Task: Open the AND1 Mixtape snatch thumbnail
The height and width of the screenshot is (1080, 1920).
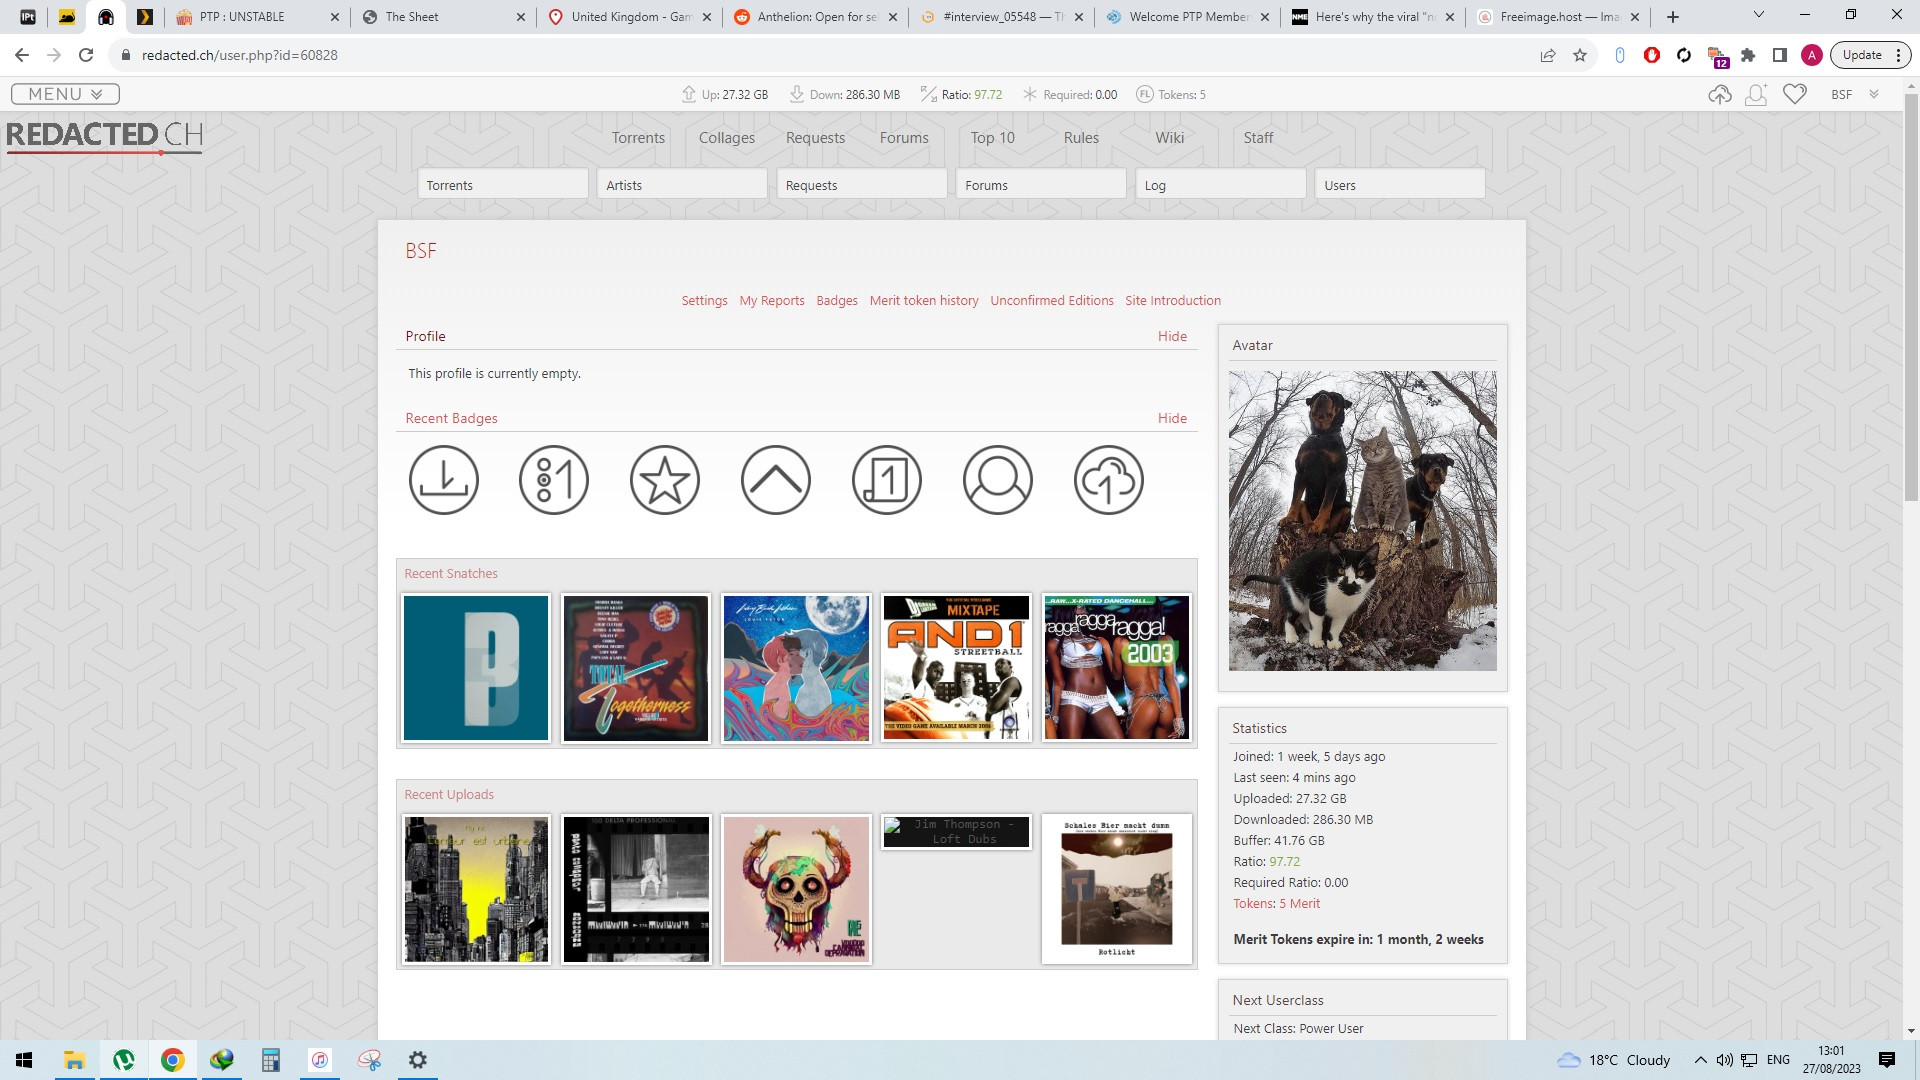Action: pos(956,668)
